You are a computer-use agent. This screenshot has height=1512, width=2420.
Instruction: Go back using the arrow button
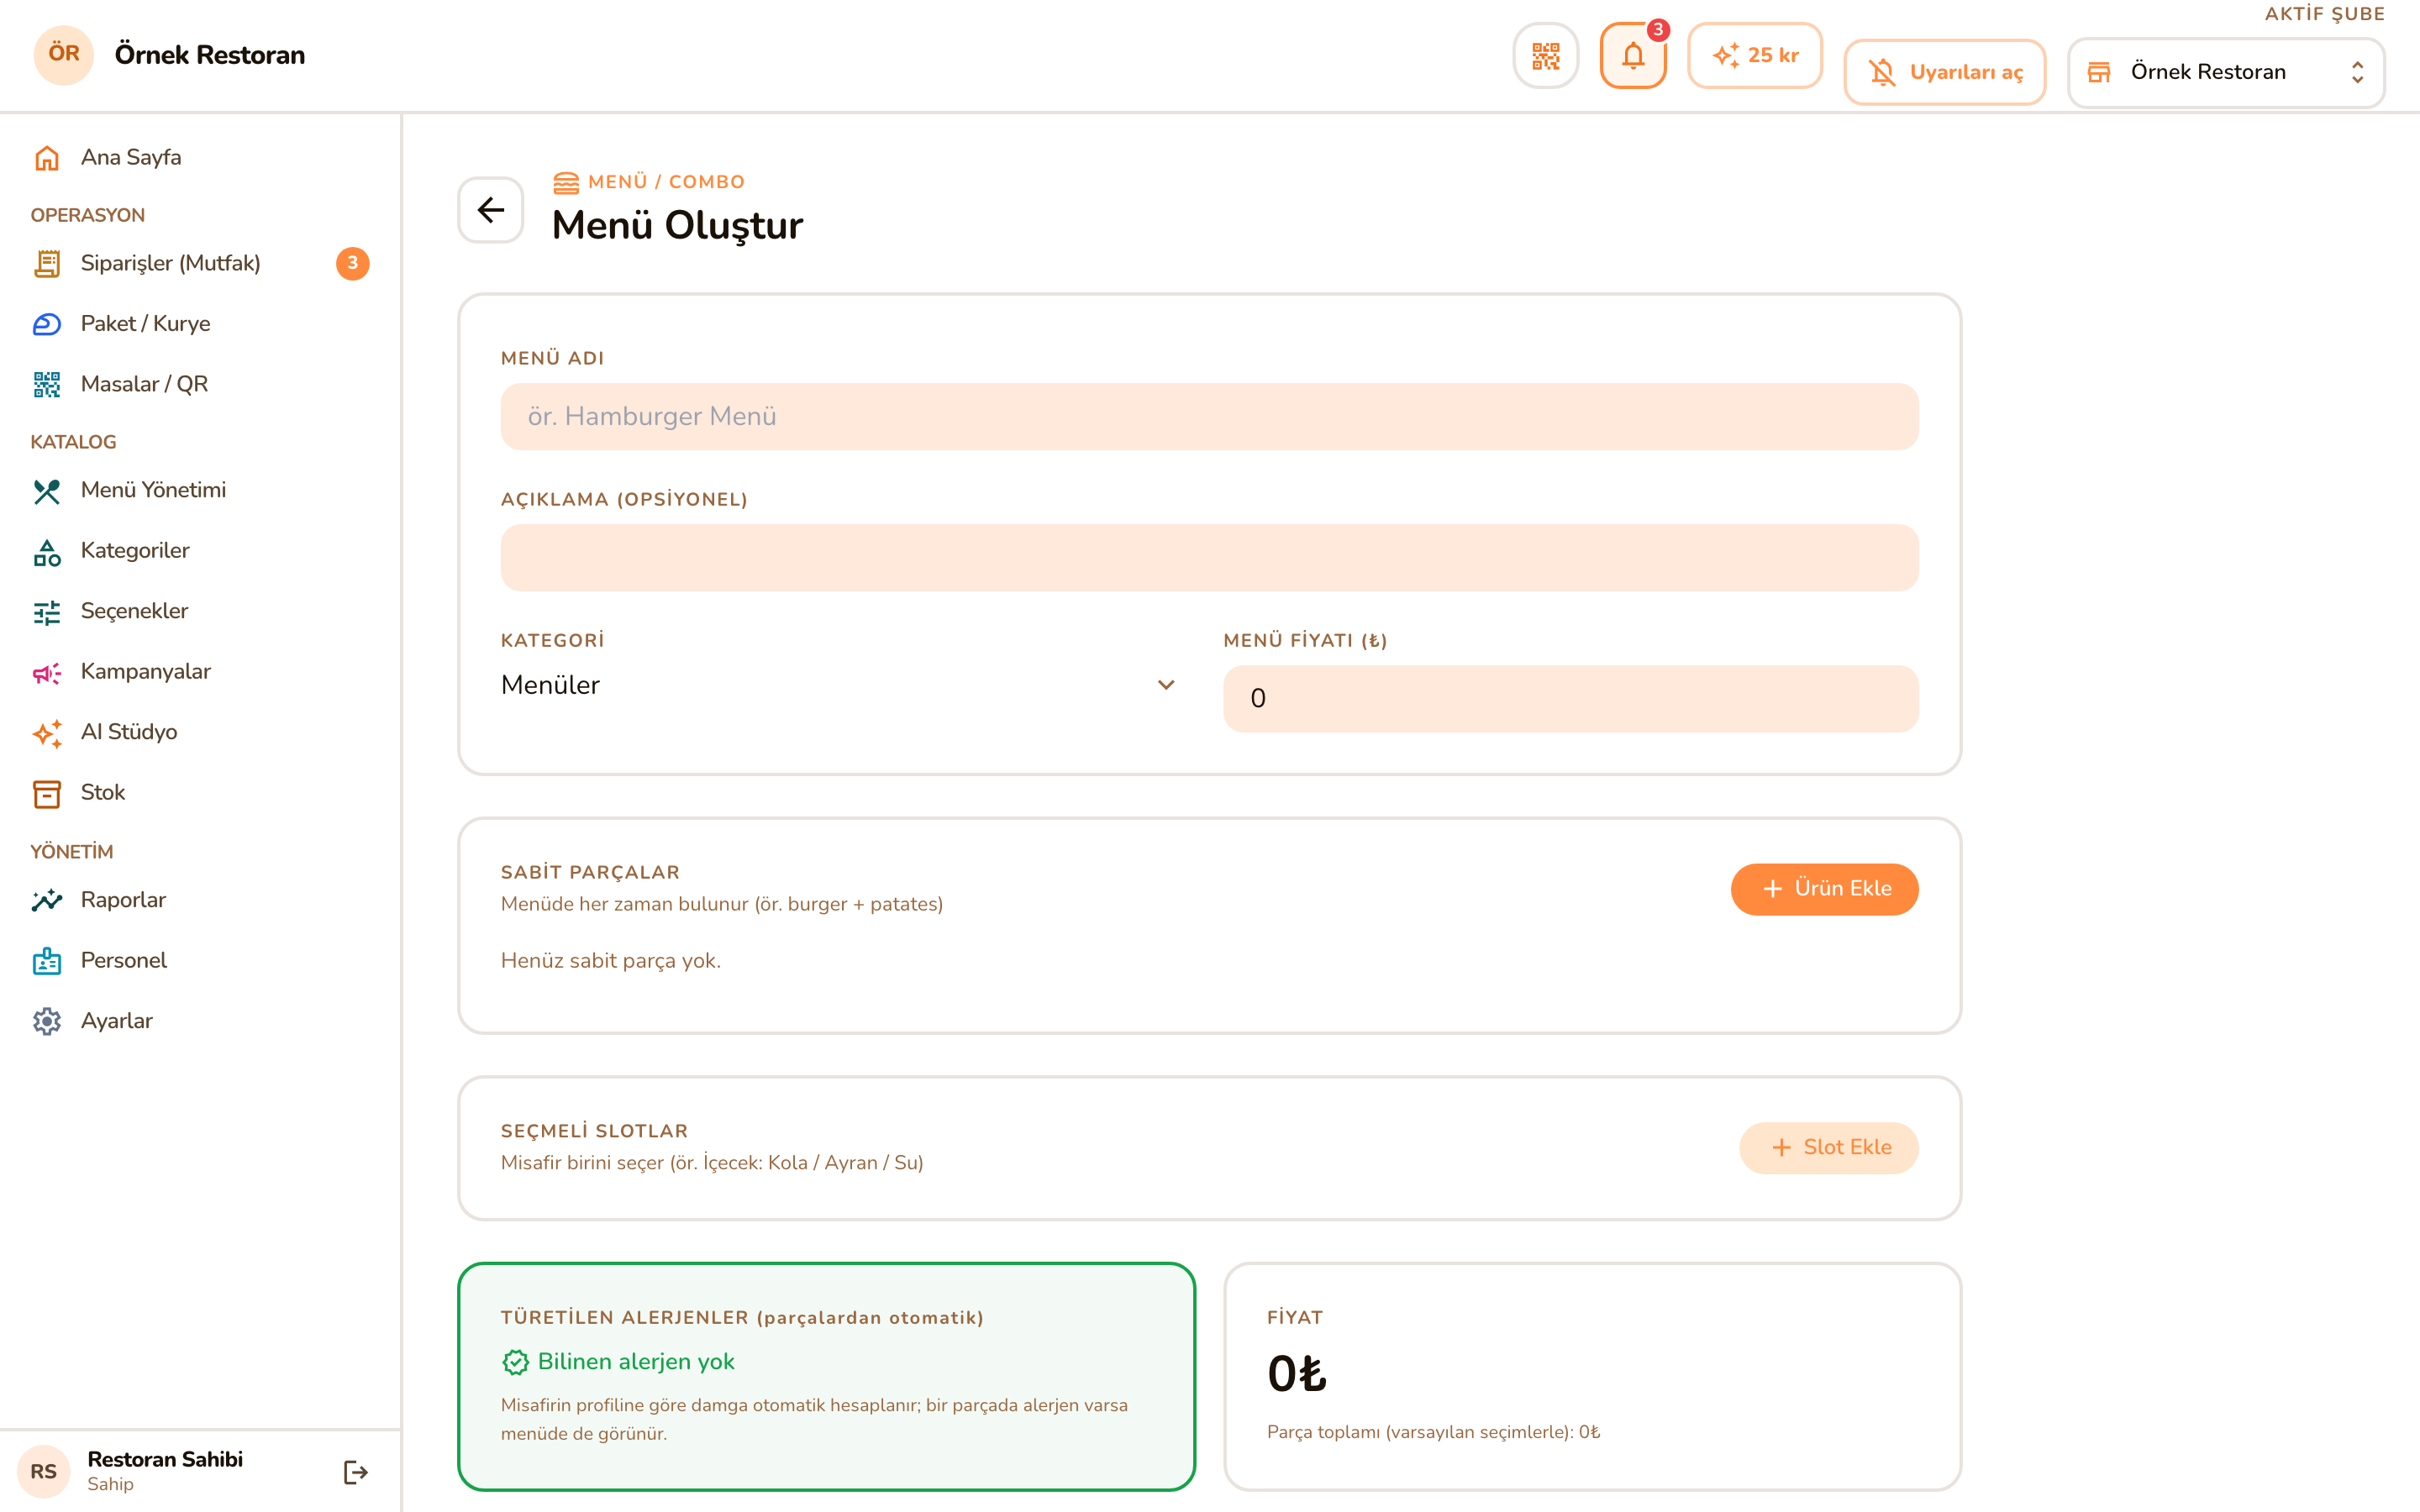coord(491,210)
